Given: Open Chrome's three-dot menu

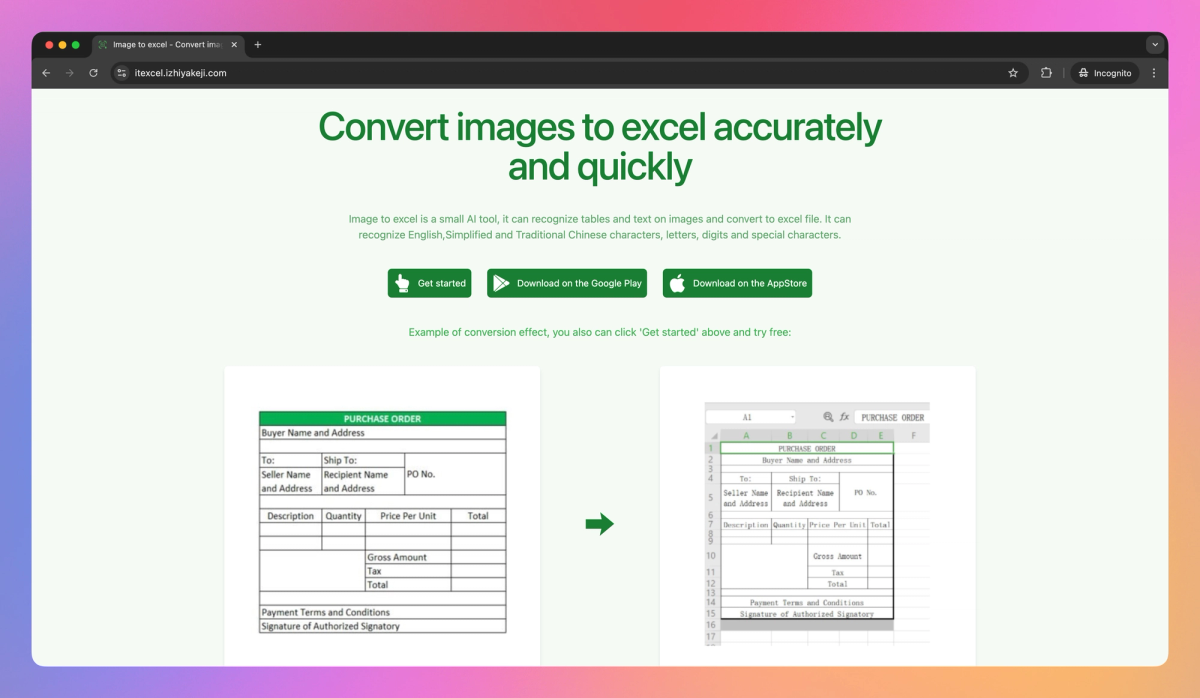Looking at the screenshot, I should (x=1153, y=72).
